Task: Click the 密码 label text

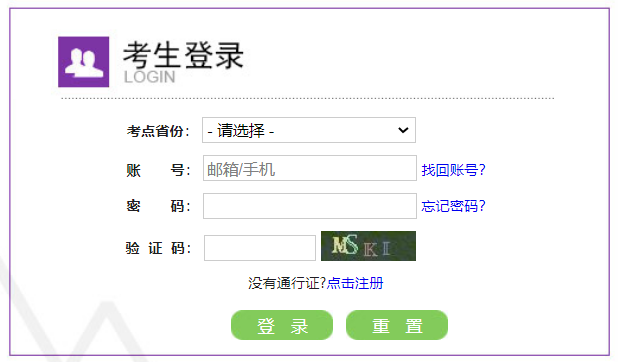Action: (x=158, y=206)
